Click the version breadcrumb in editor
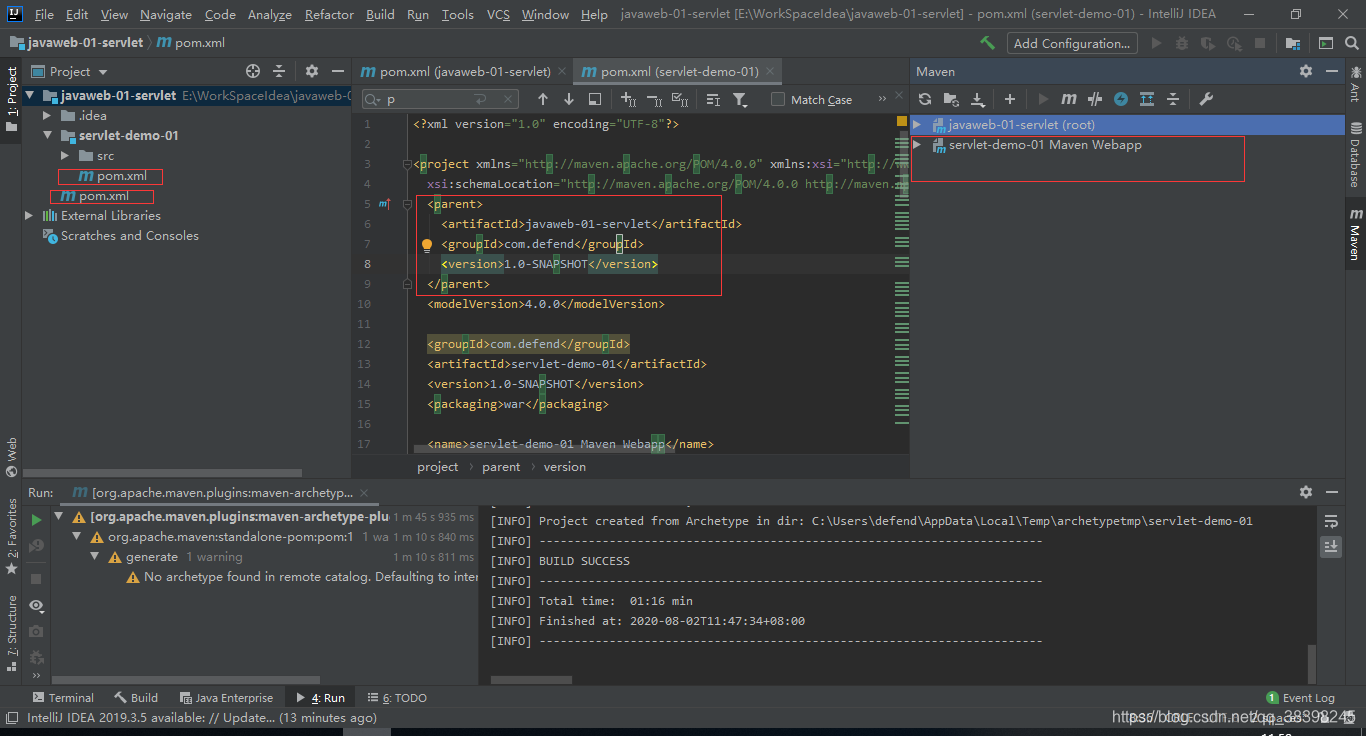Image resolution: width=1366 pixels, height=736 pixels. click(x=565, y=467)
